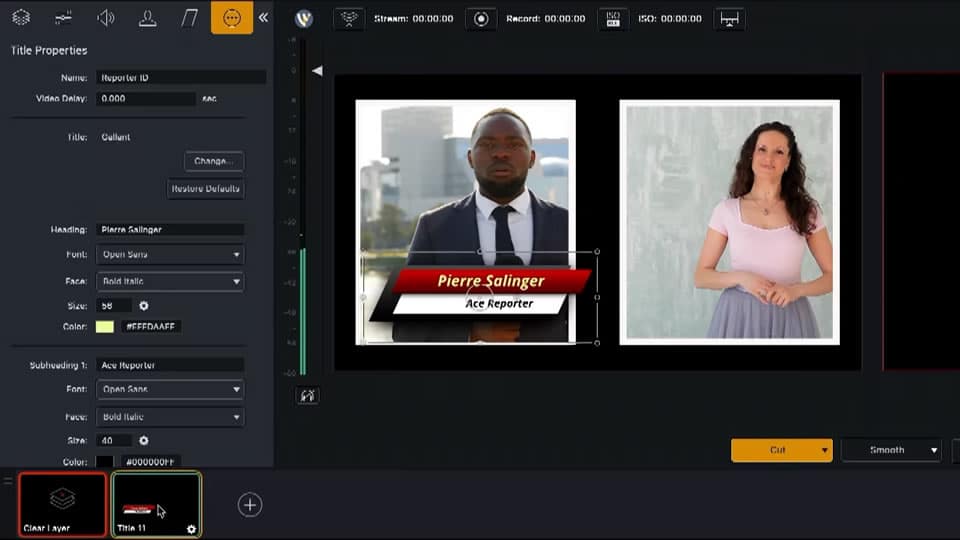
Task: Click the Change... title button
Action: point(213,161)
